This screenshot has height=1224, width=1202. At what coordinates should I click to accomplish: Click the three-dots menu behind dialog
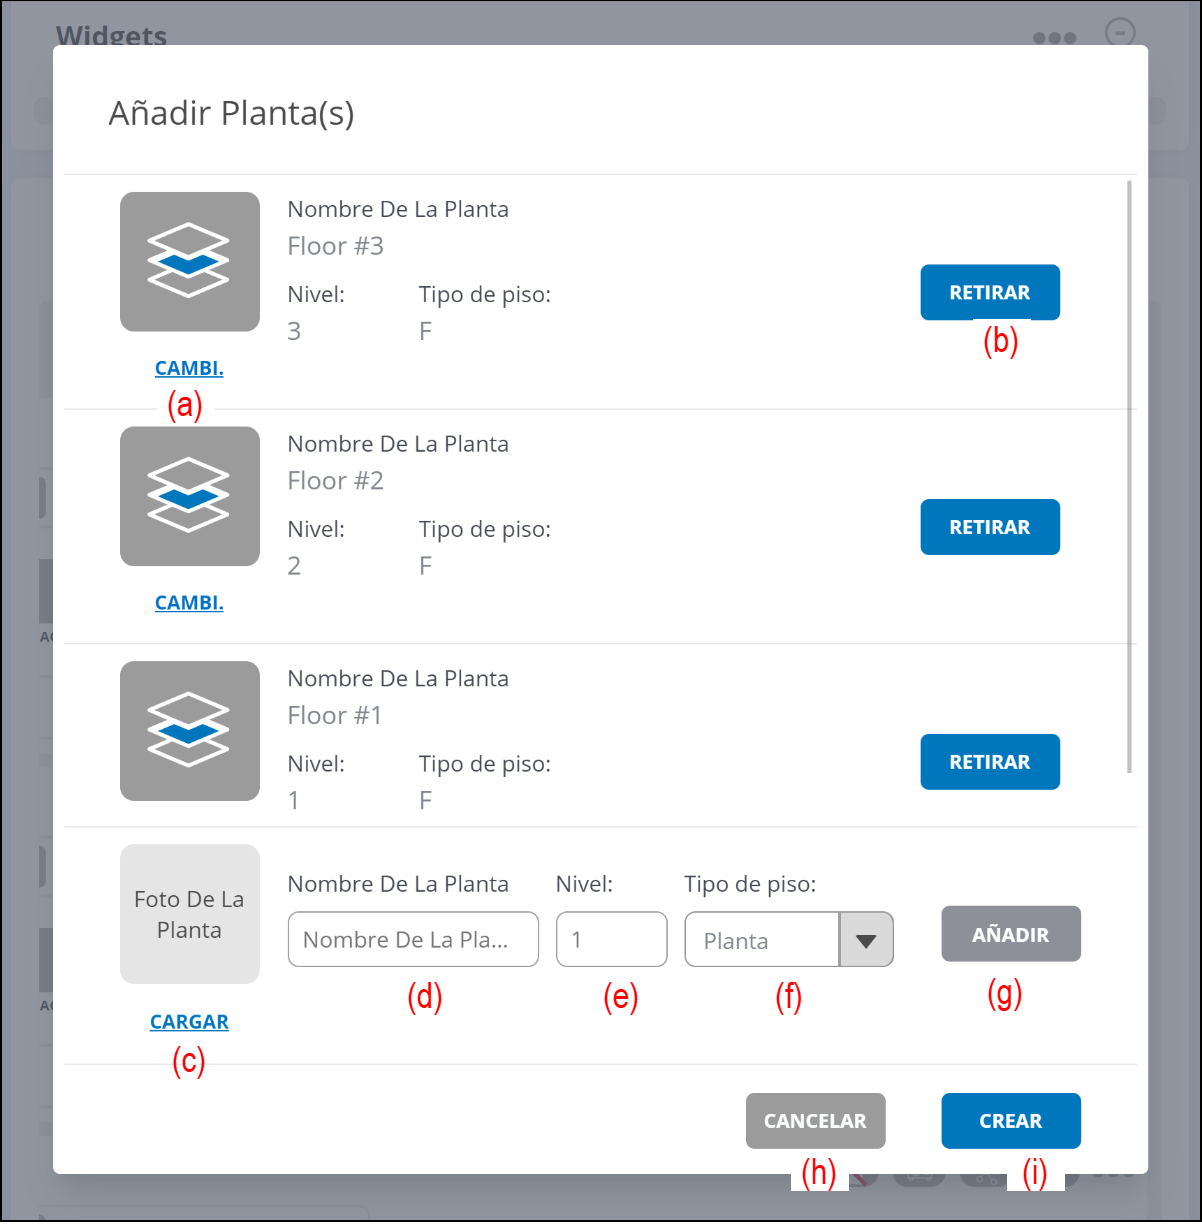tap(1054, 38)
